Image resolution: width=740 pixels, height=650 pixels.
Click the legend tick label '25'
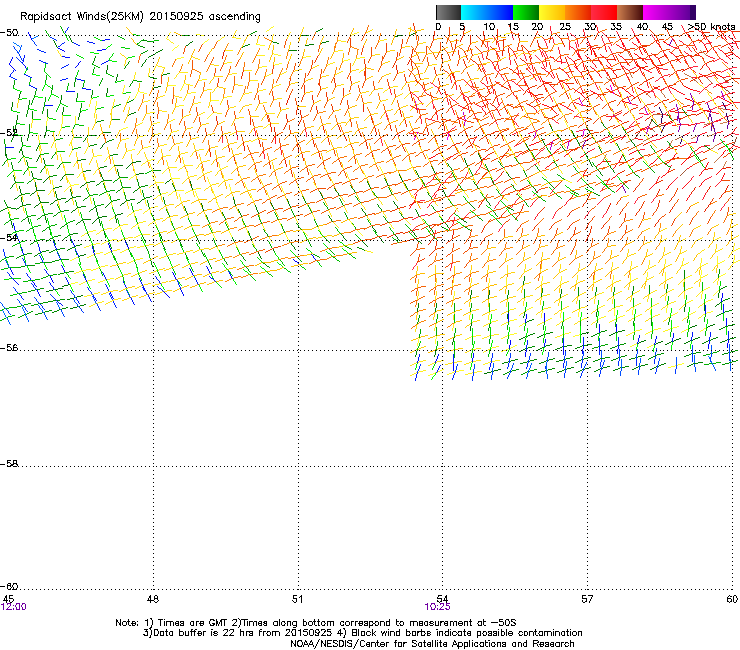[564, 27]
